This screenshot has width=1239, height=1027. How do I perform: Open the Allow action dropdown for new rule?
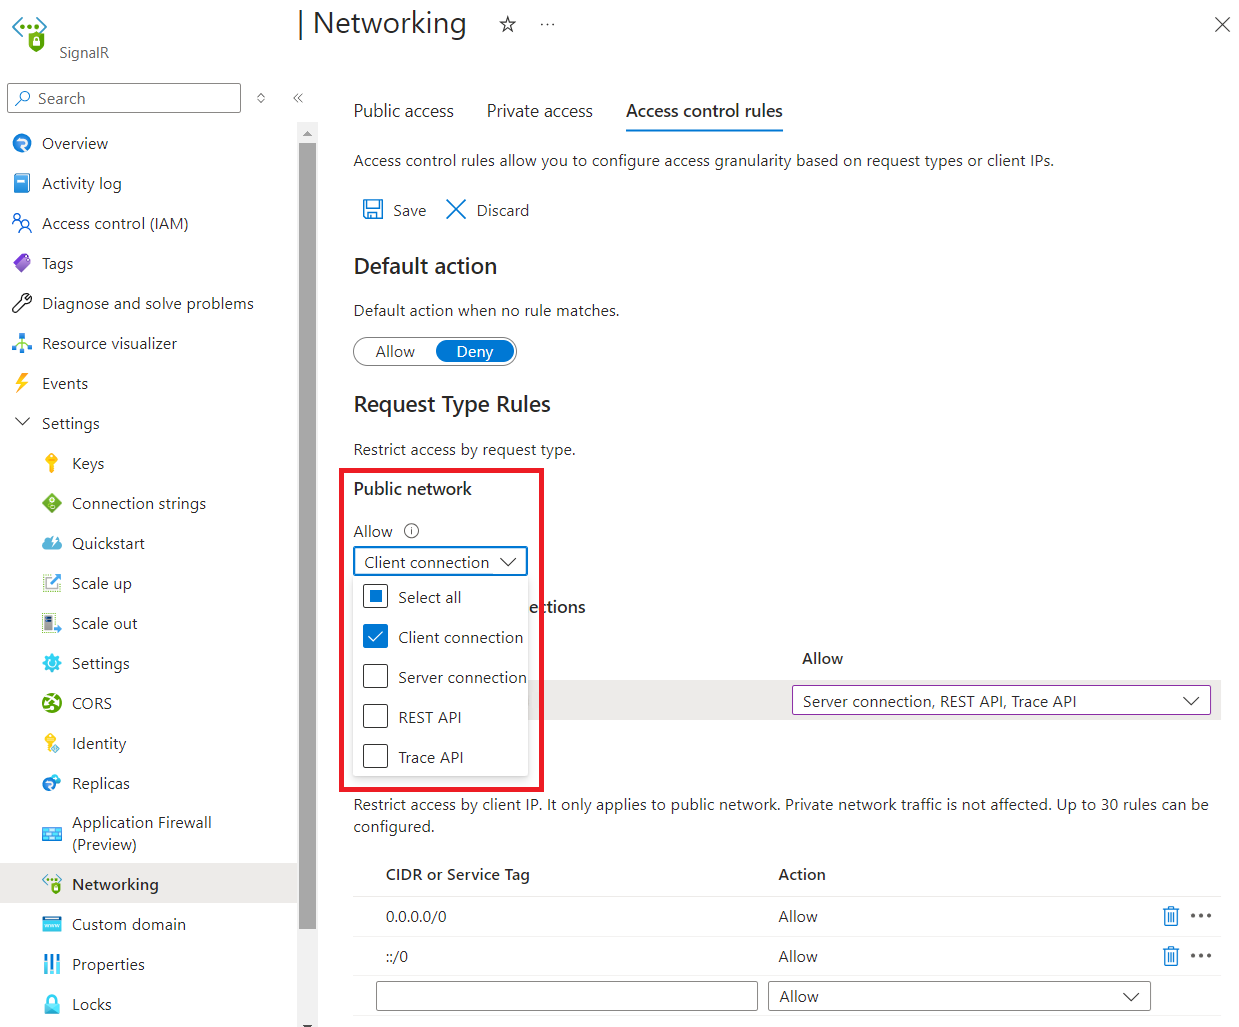tap(958, 996)
